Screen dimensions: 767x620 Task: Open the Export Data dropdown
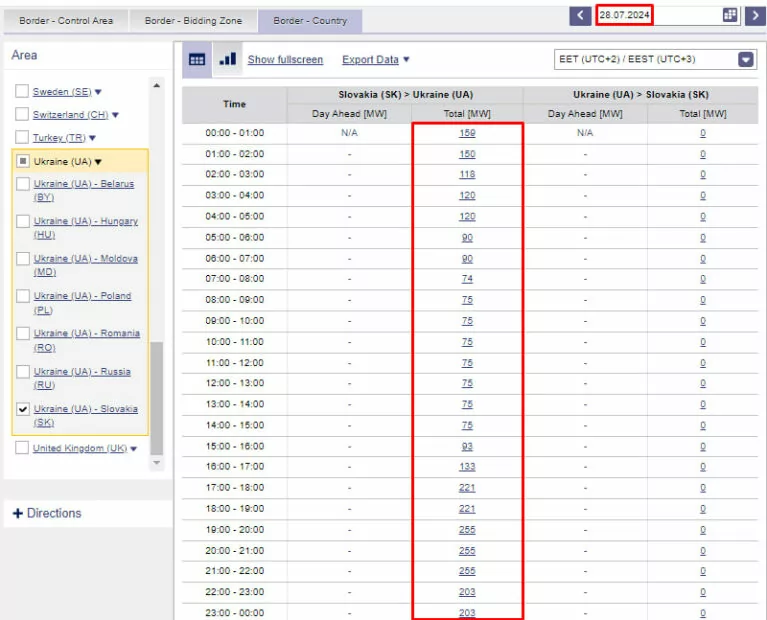pos(375,59)
